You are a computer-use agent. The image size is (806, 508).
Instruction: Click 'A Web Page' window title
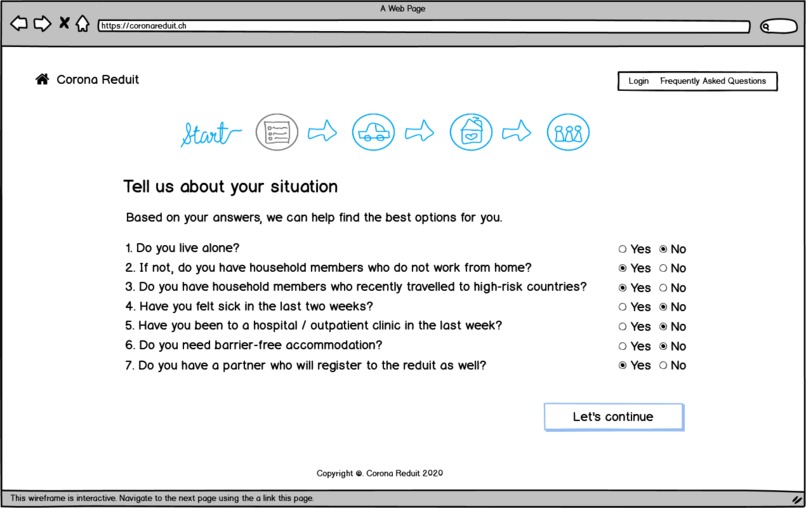point(402,8)
